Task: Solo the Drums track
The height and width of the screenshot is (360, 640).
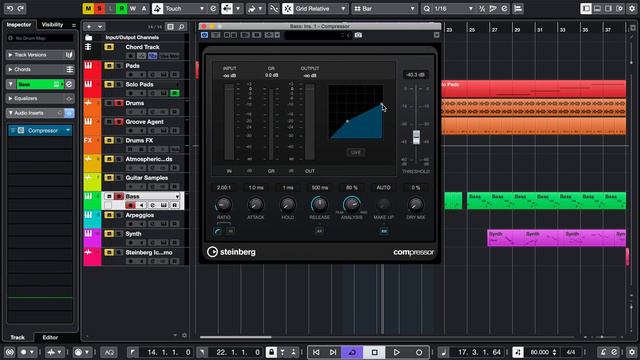Action: (119, 103)
